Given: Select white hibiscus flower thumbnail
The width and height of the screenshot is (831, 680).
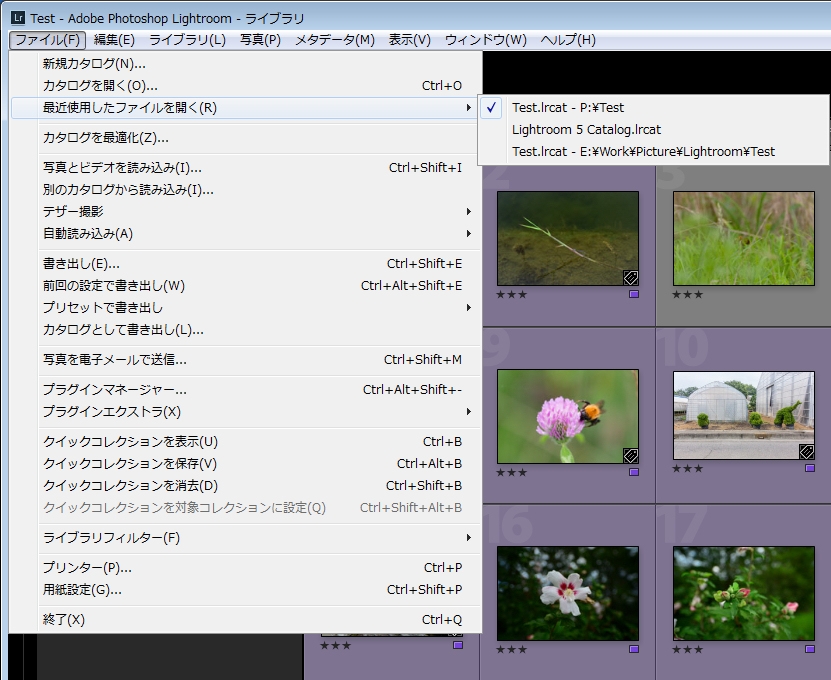Looking at the screenshot, I should (568, 594).
